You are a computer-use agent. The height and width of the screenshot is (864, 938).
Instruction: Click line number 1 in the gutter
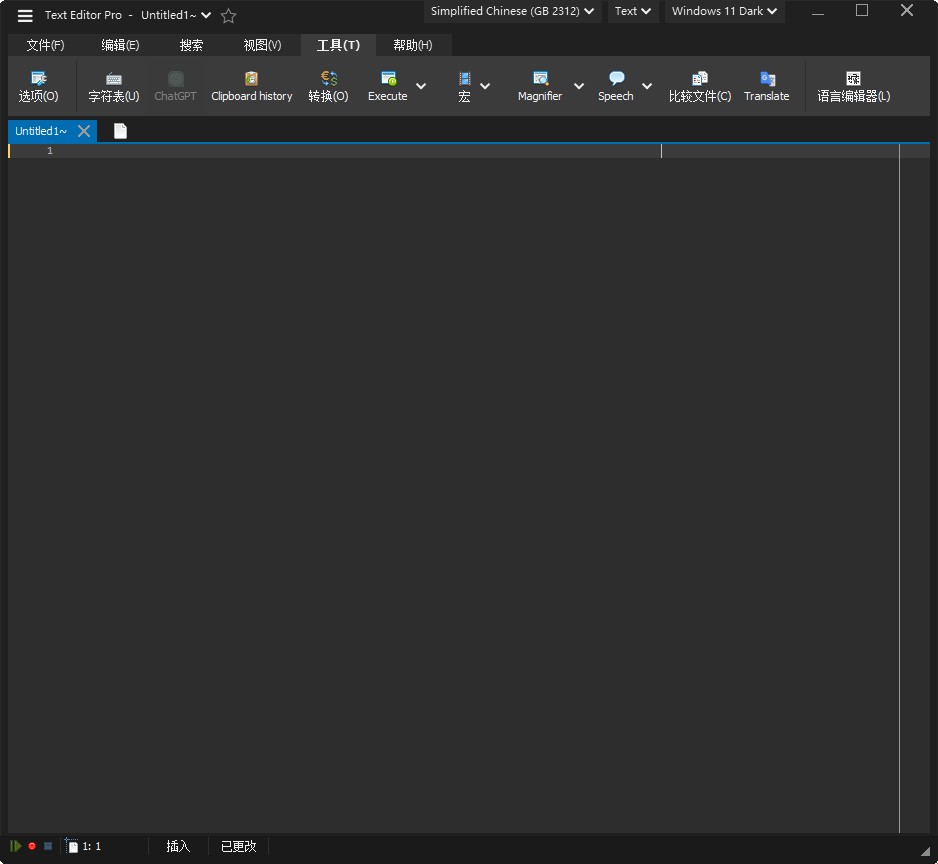coord(50,151)
